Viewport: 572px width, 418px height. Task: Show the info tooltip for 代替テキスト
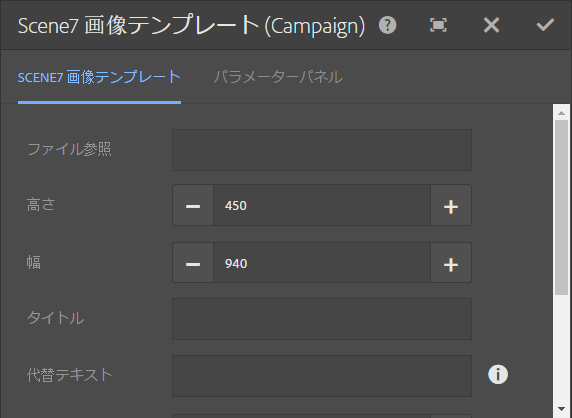point(498,375)
